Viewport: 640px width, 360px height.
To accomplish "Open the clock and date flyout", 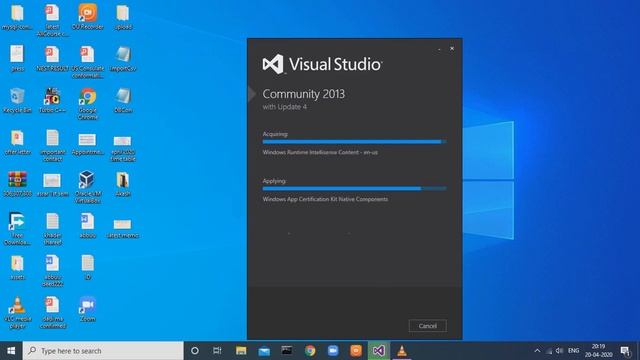I will click(x=598, y=351).
